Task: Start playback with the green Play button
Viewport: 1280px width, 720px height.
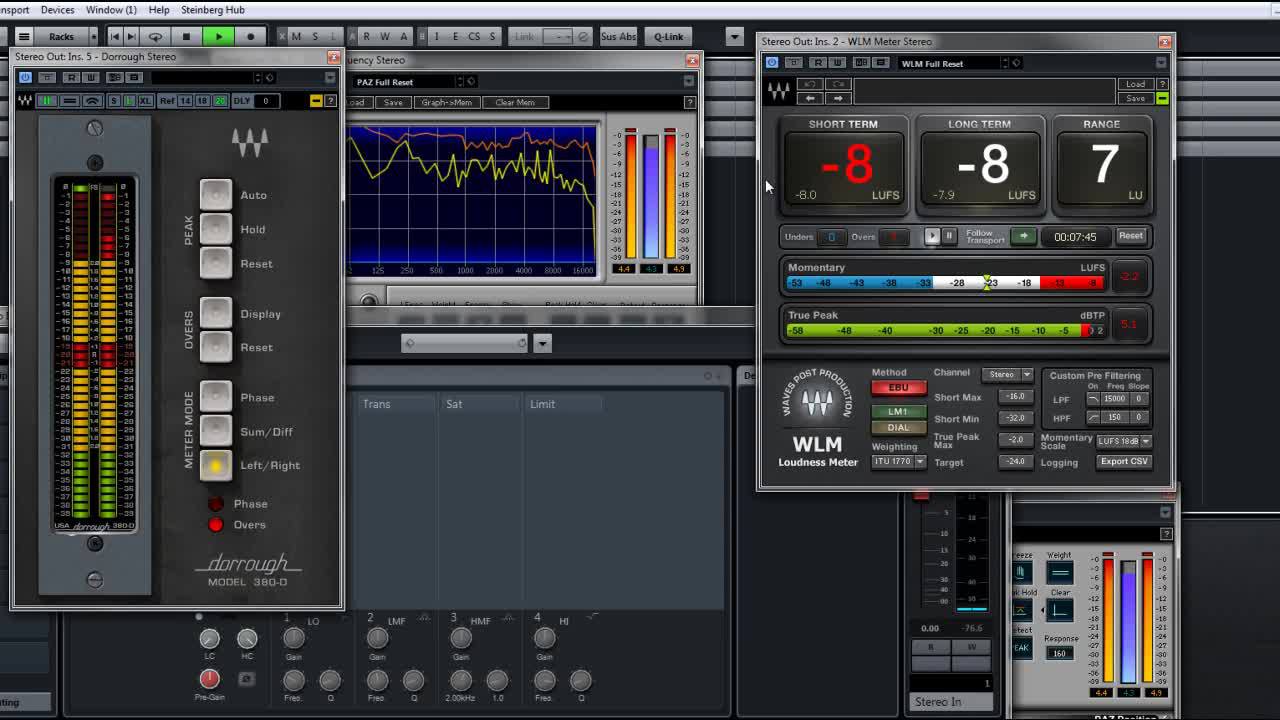Action: 218,37
